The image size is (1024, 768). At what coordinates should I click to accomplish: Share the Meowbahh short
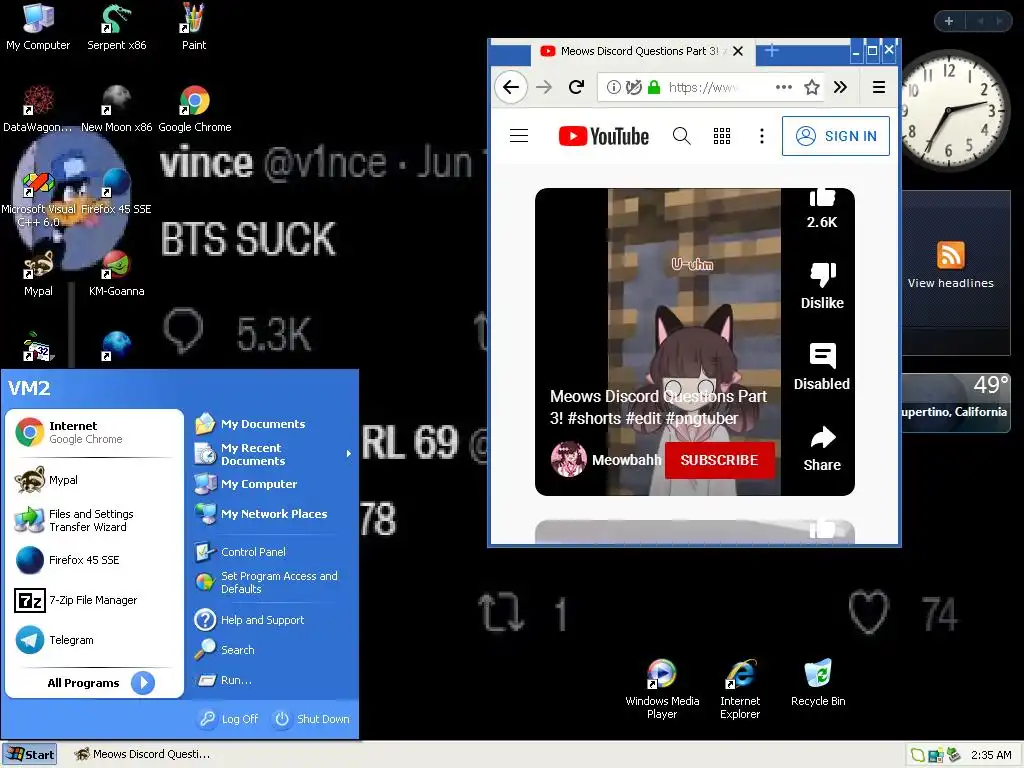[822, 448]
